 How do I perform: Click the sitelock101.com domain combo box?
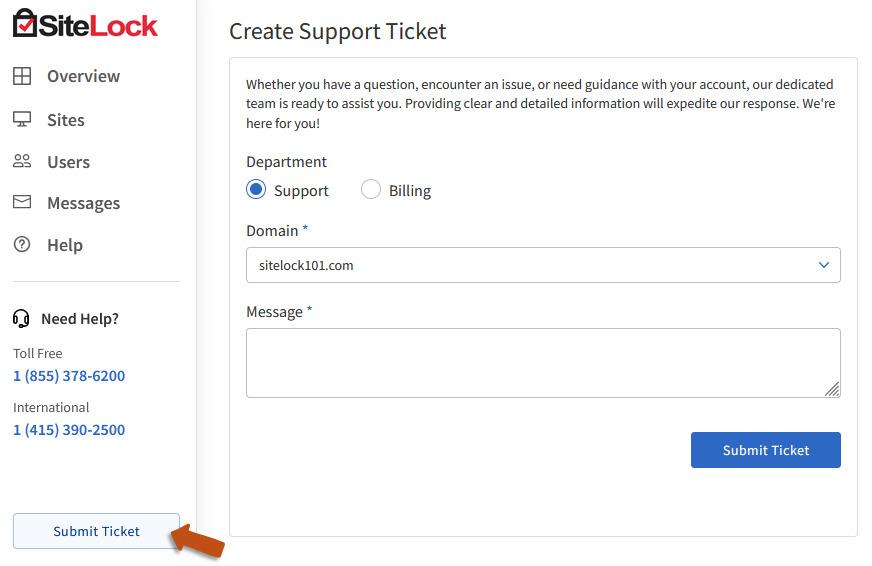tap(530, 265)
